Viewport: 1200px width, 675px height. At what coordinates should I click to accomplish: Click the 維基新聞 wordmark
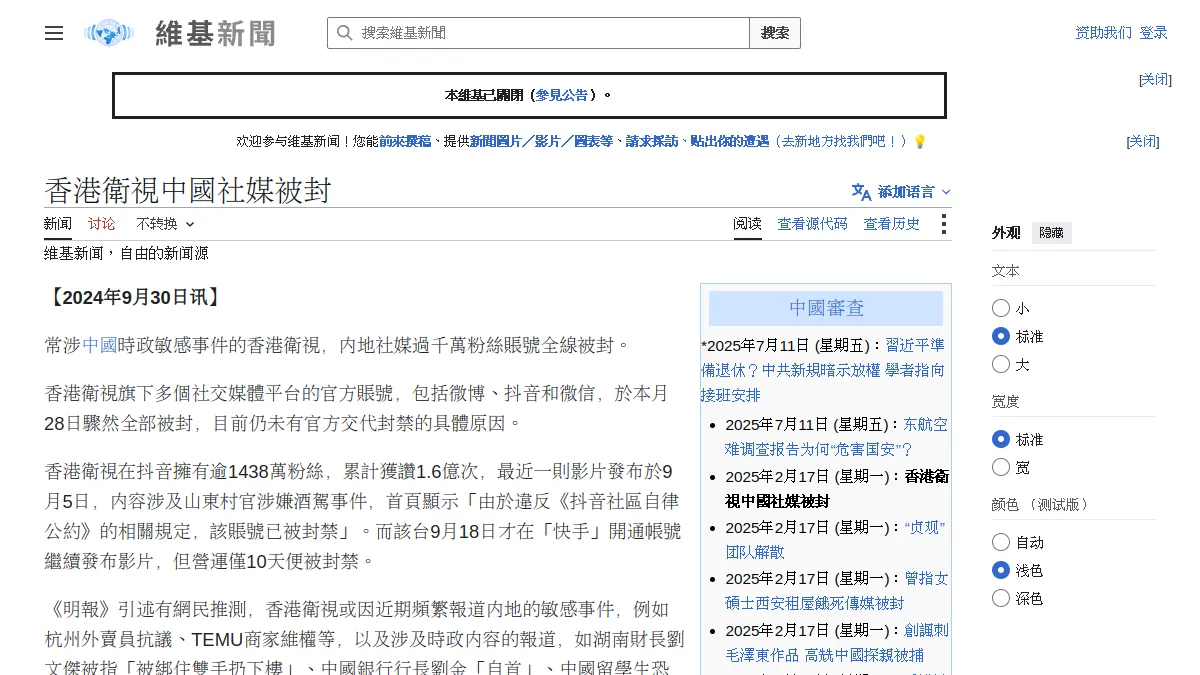pos(216,33)
